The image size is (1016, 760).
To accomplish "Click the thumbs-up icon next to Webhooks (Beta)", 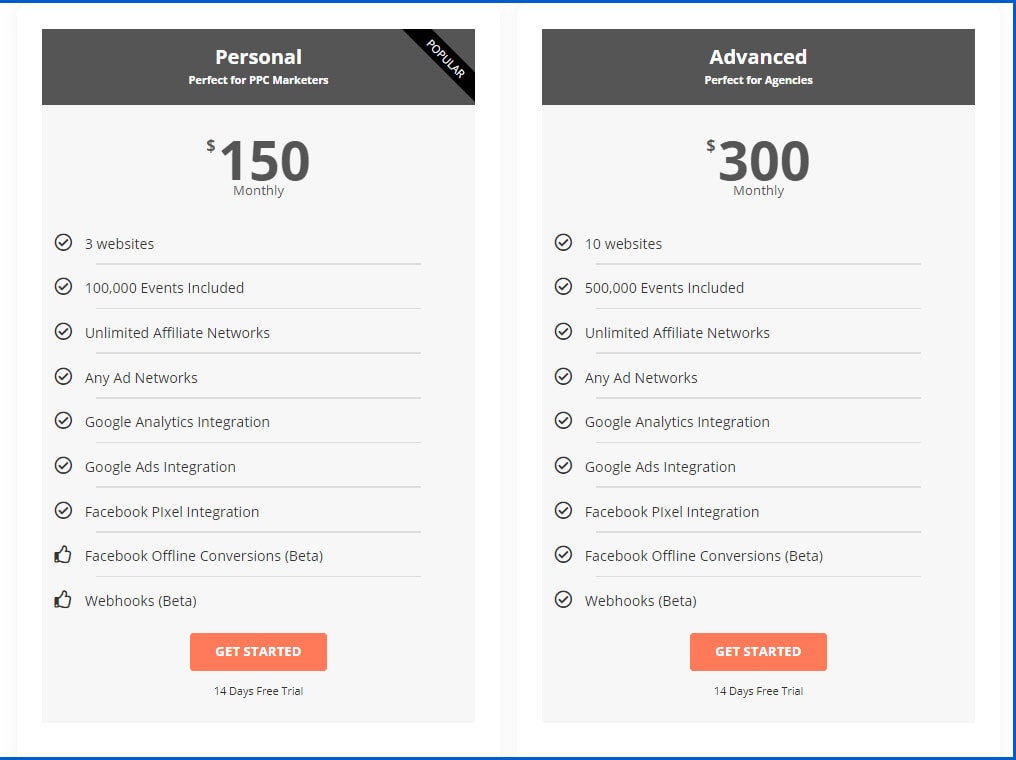I will tap(64, 600).
